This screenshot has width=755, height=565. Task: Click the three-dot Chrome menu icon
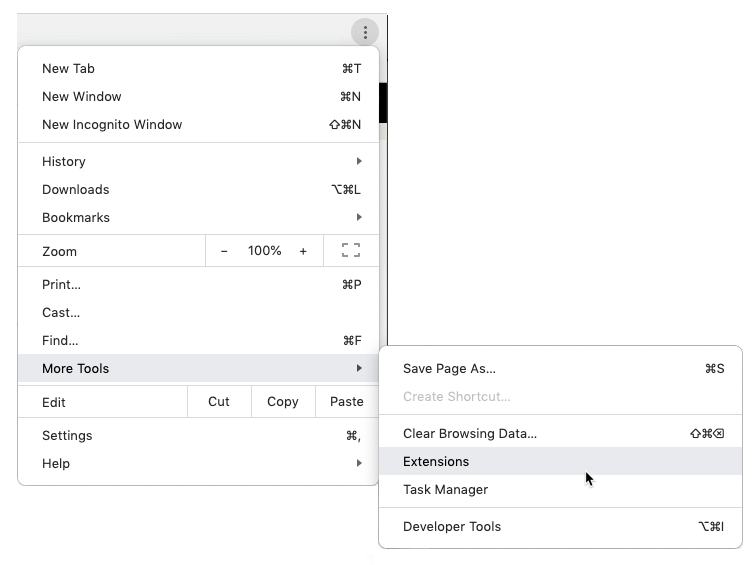coord(365,33)
